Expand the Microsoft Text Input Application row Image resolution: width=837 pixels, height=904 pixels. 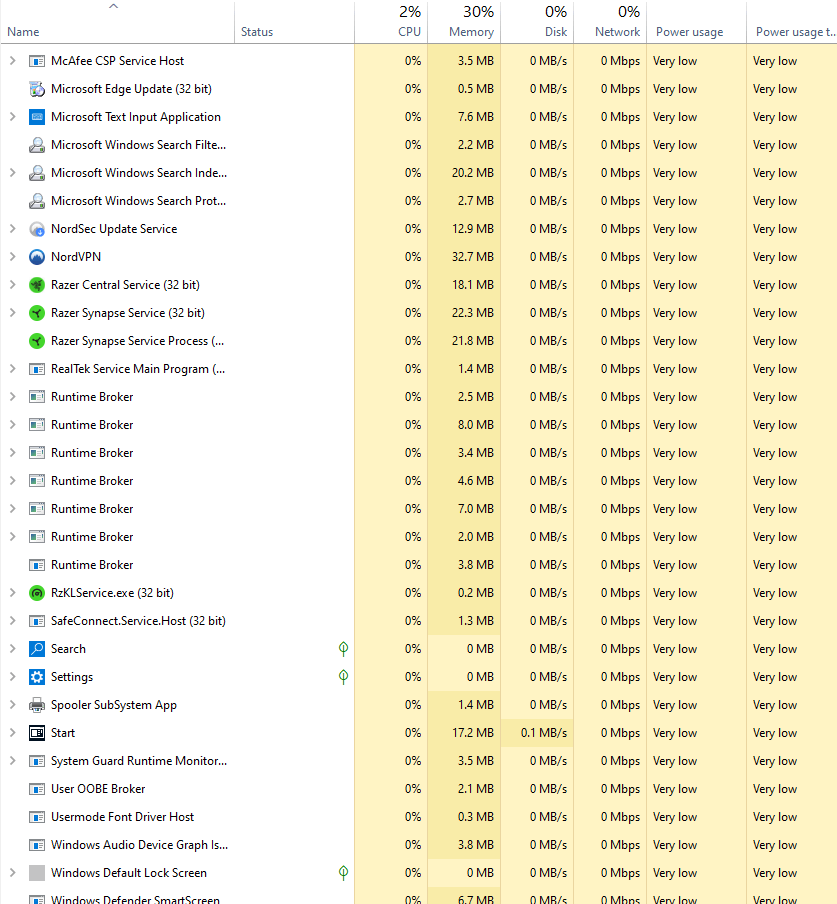click(x=13, y=116)
